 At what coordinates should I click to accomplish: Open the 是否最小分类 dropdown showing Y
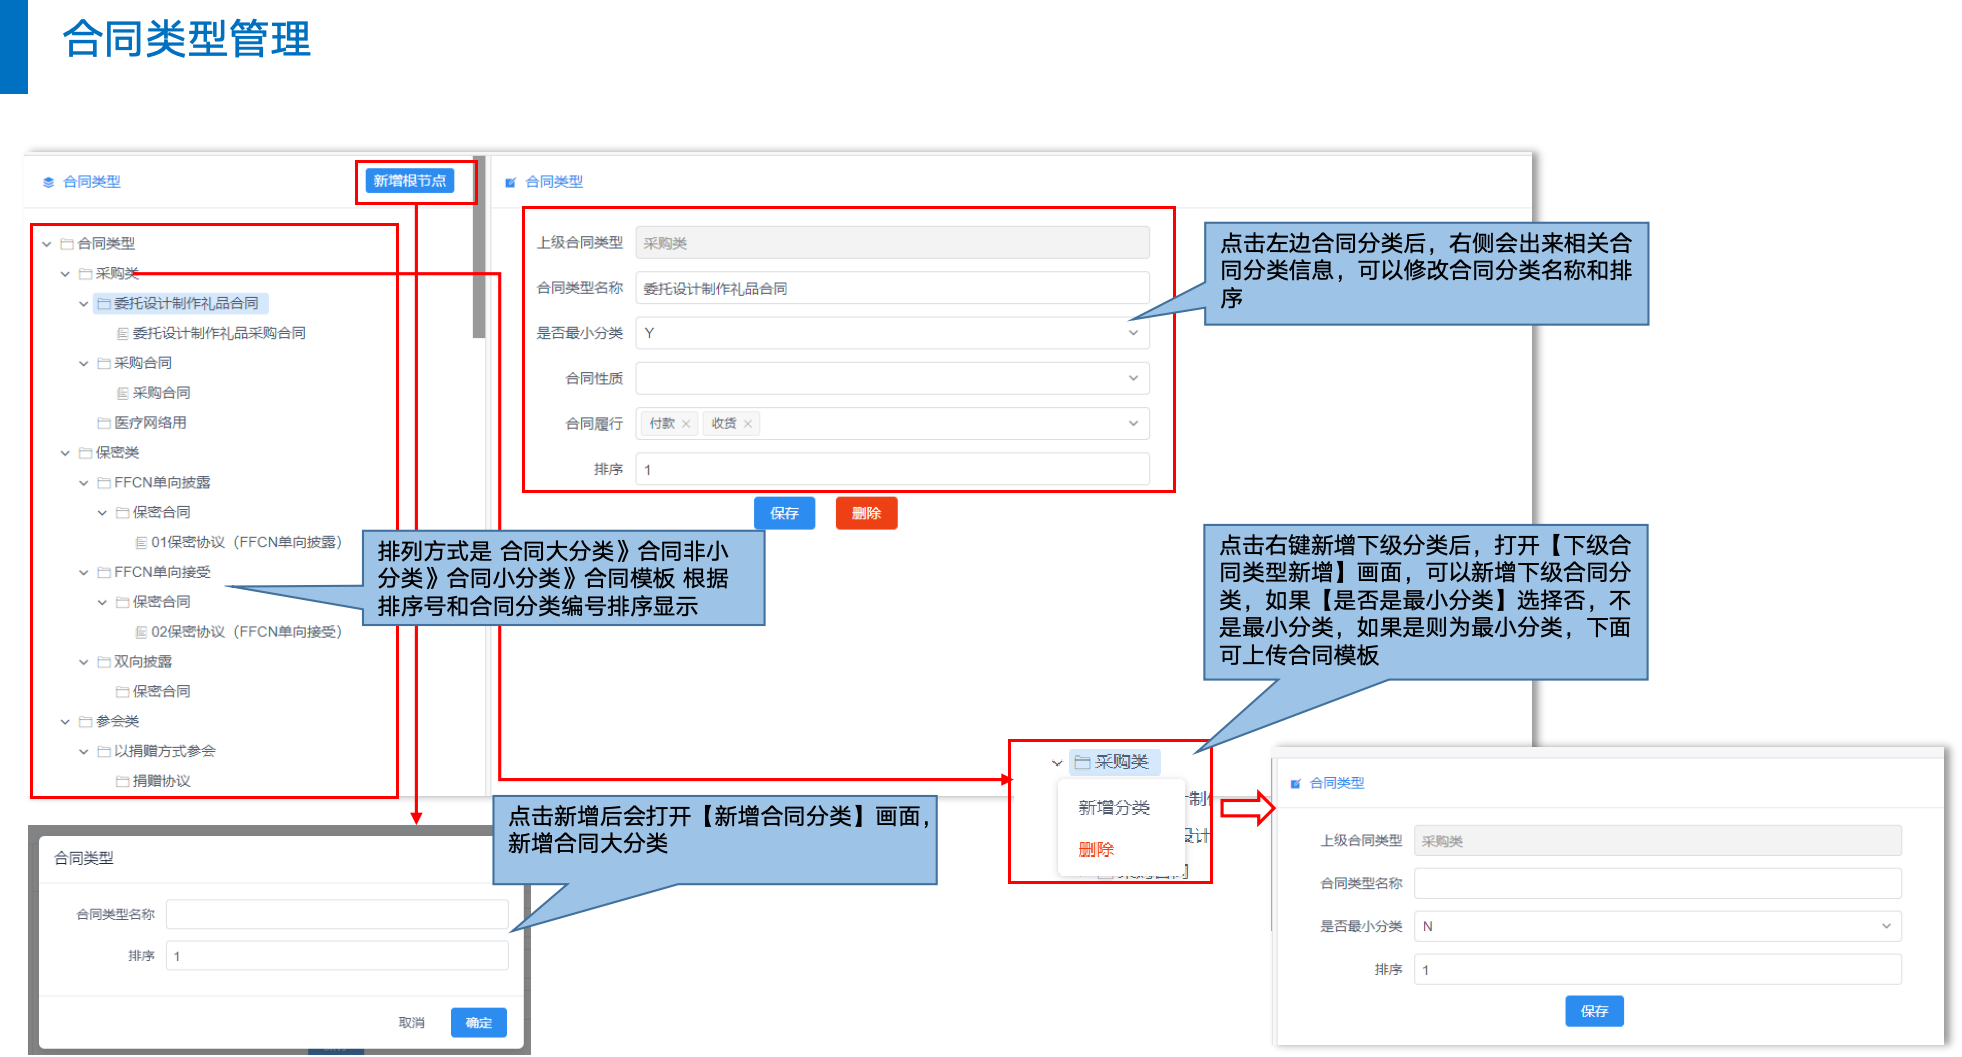891,333
